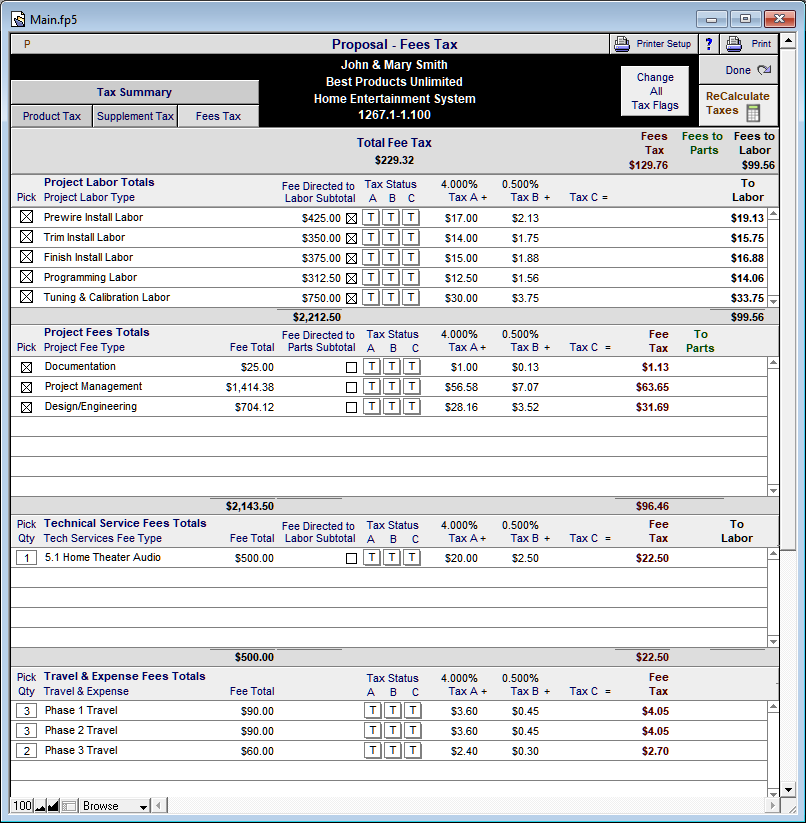Click the zoom out icon in status bar
The image size is (806, 823).
click(x=40, y=806)
